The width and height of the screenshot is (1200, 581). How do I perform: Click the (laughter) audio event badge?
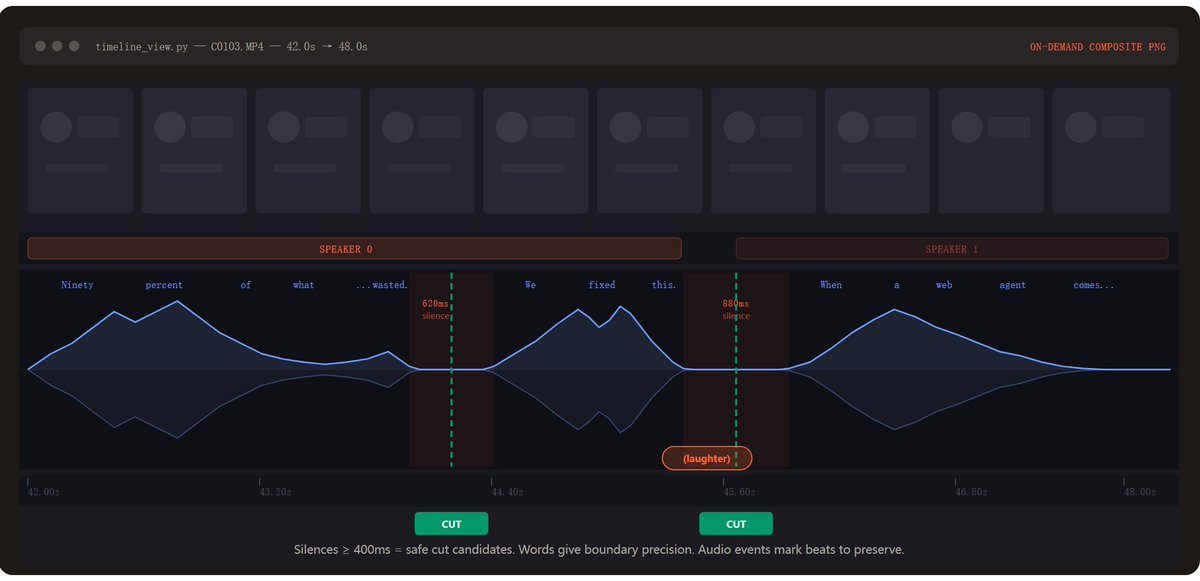[x=707, y=458]
